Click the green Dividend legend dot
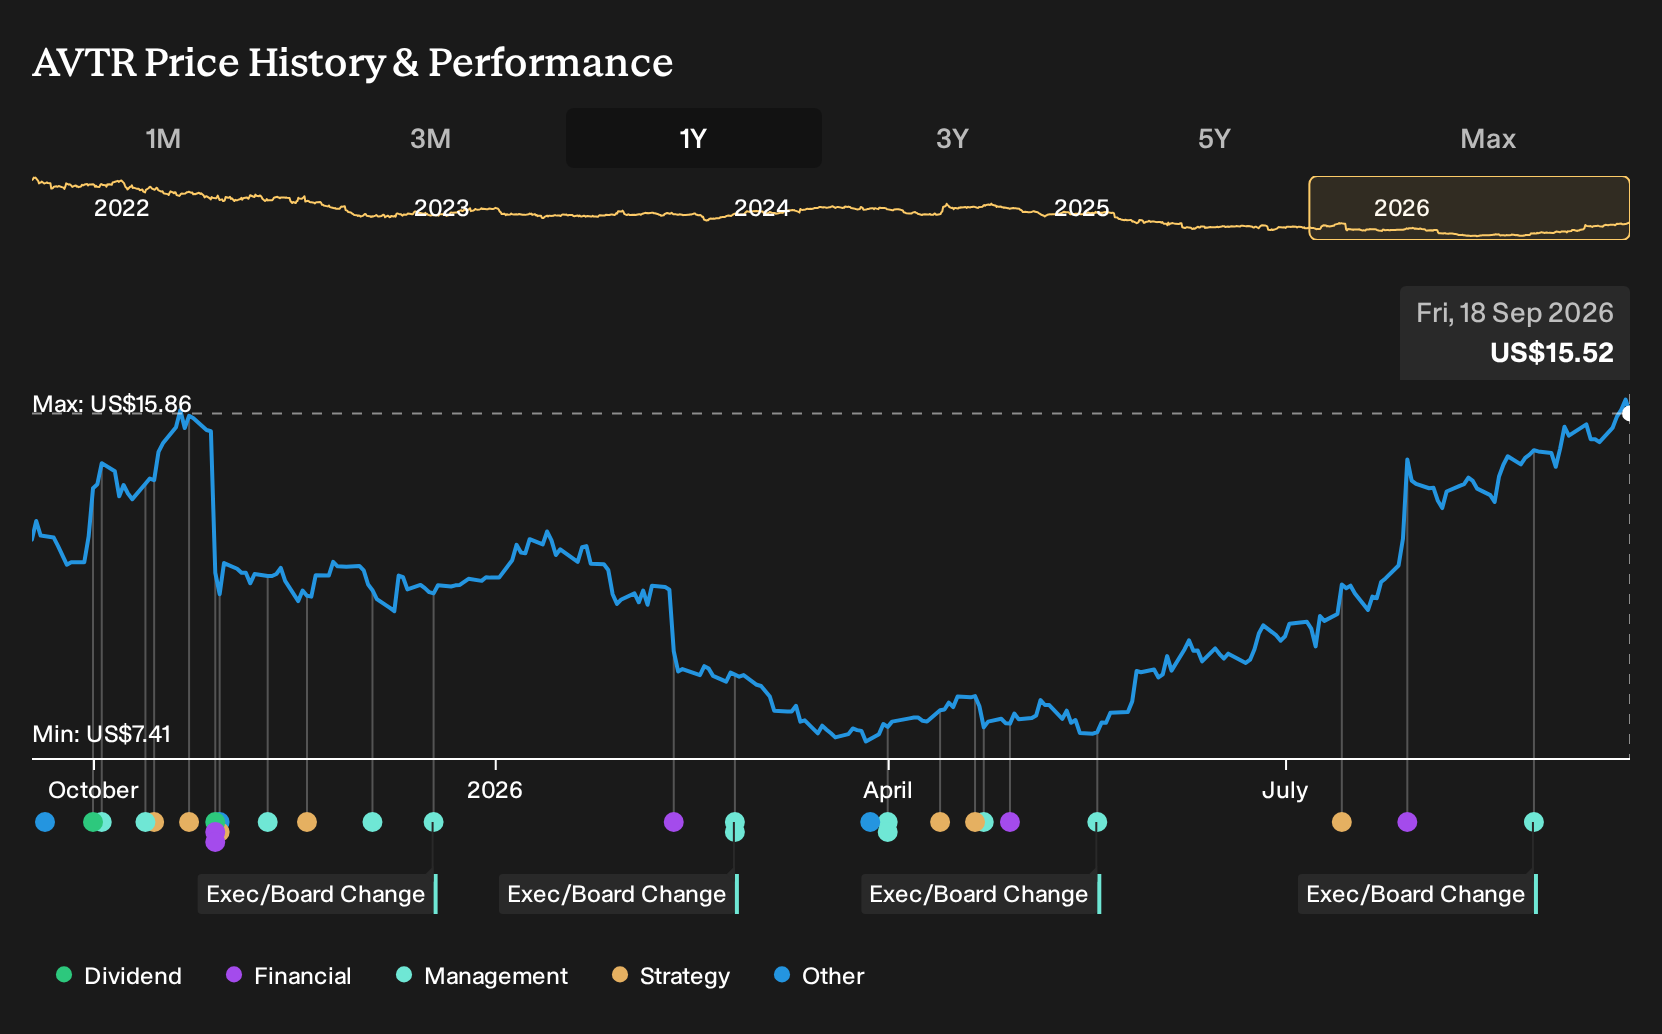 coord(64,975)
